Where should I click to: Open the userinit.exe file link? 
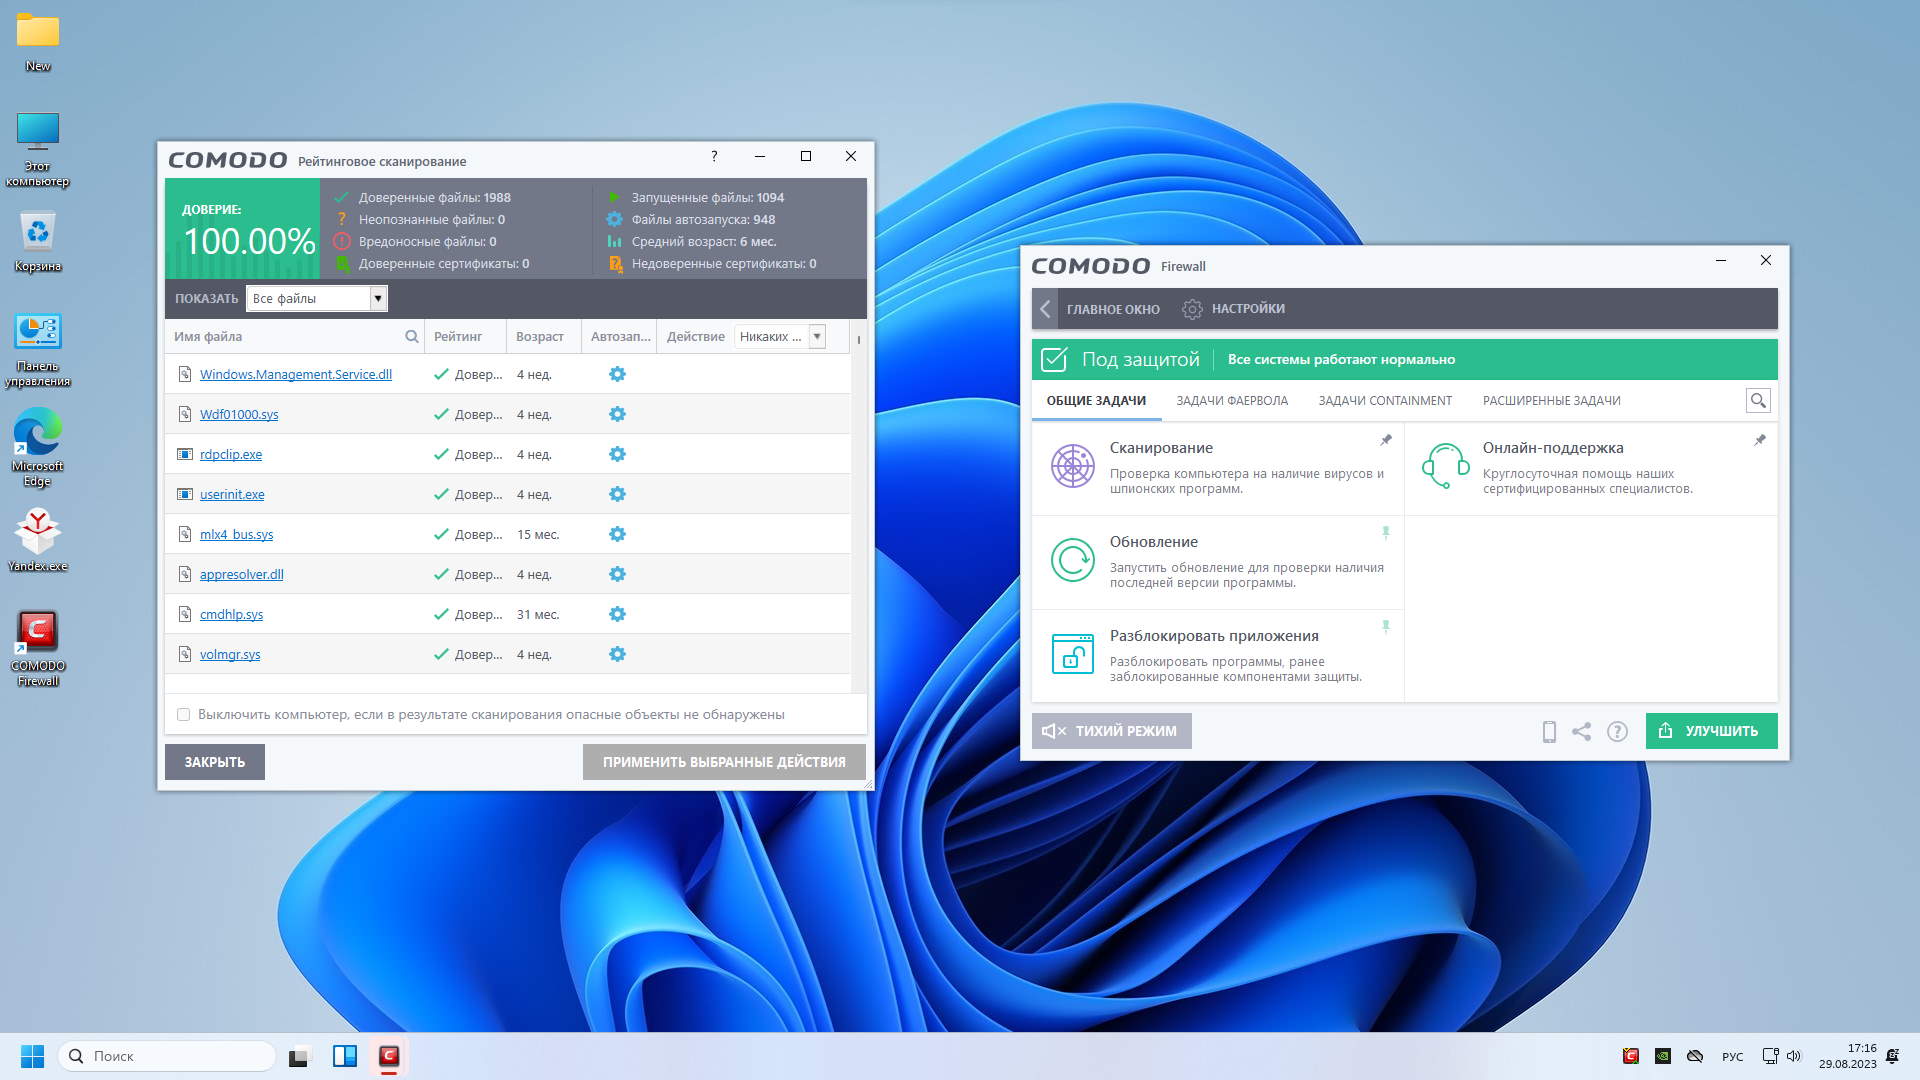[x=232, y=495]
